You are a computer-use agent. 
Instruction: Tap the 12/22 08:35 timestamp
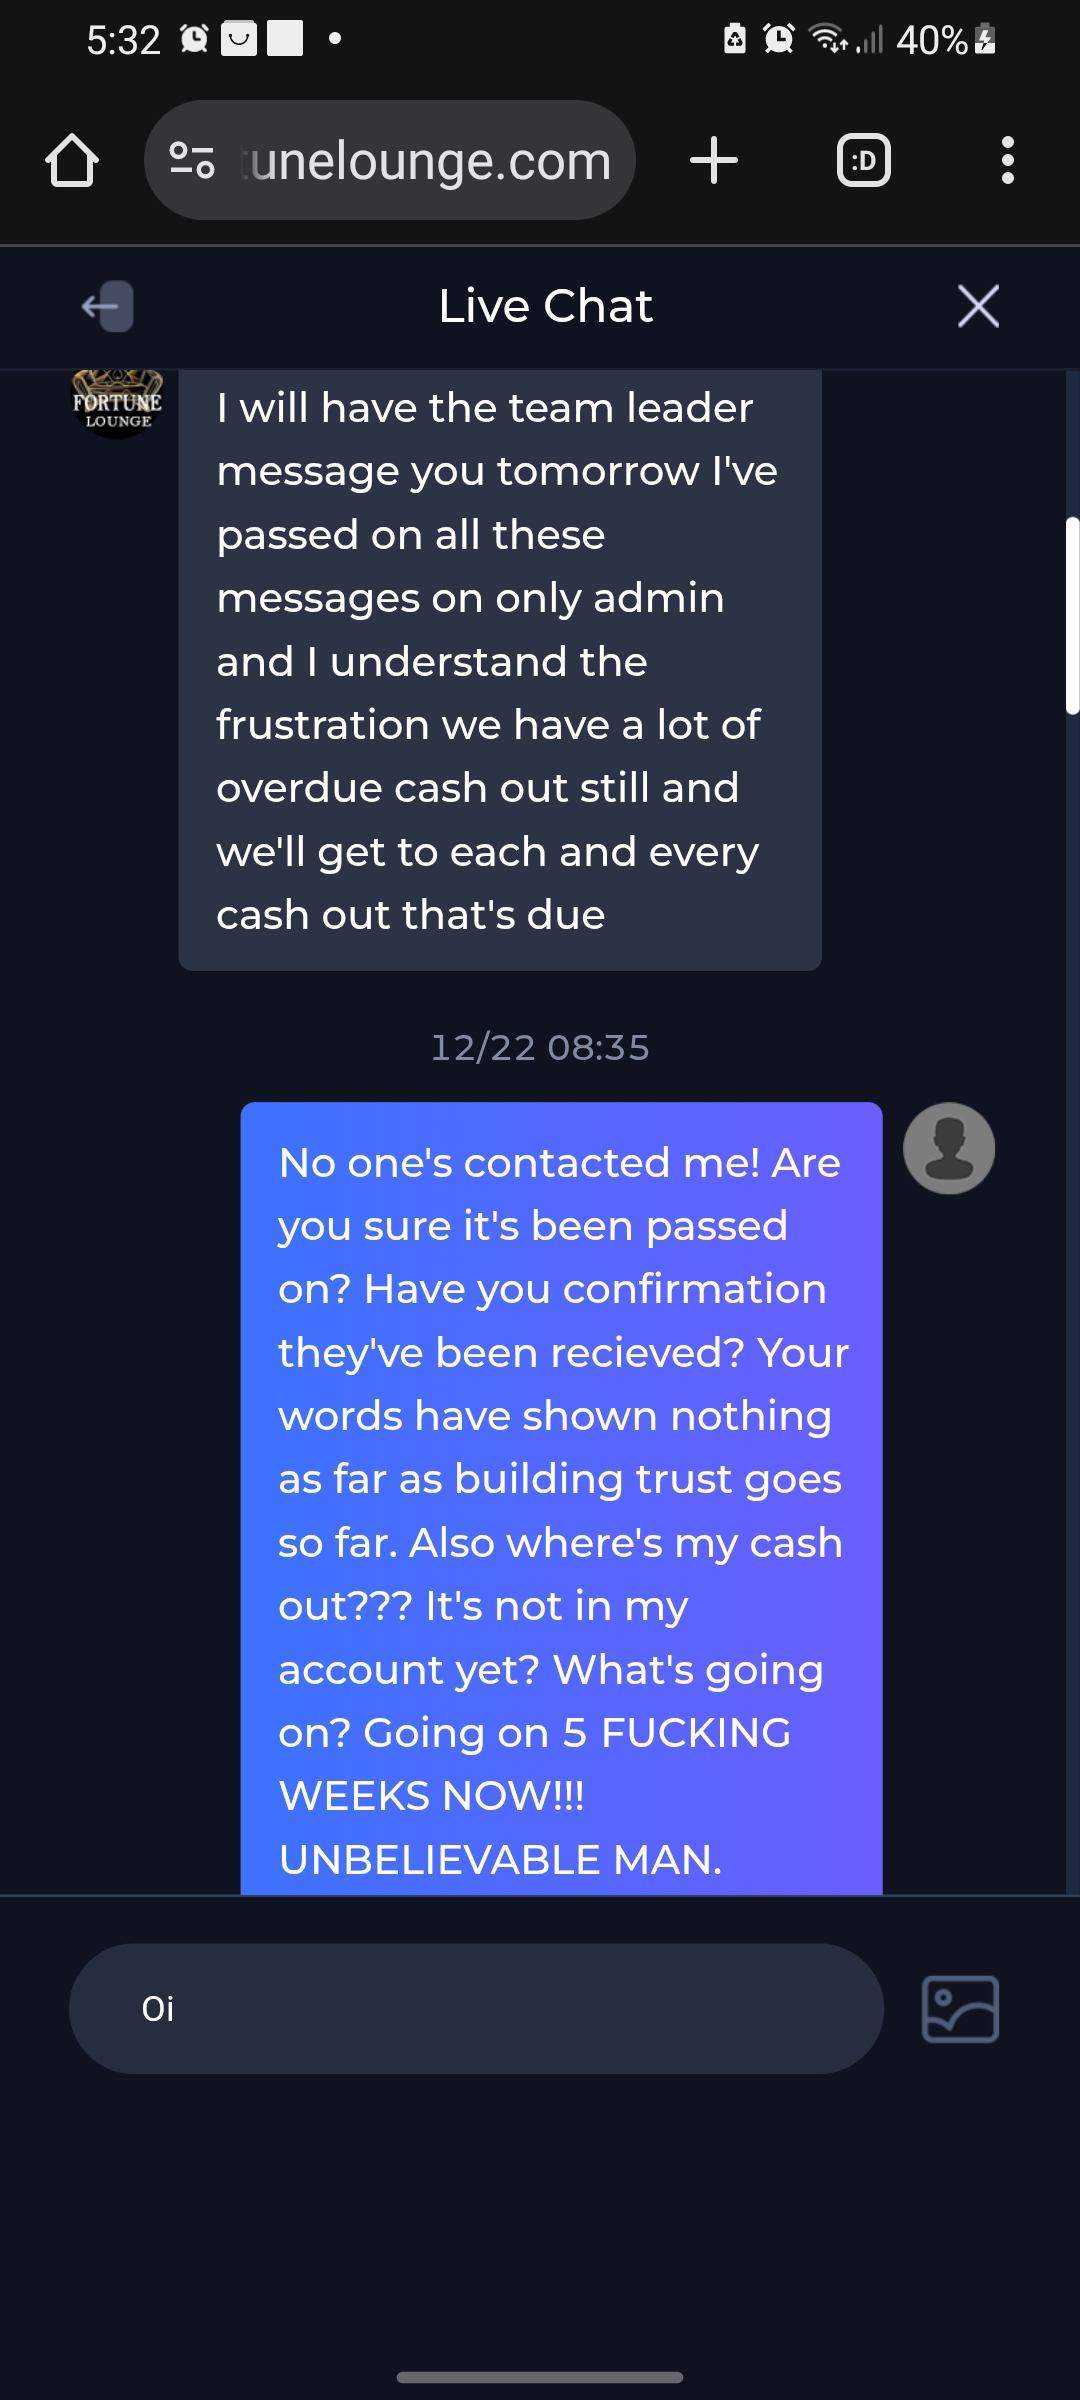(x=540, y=1048)
